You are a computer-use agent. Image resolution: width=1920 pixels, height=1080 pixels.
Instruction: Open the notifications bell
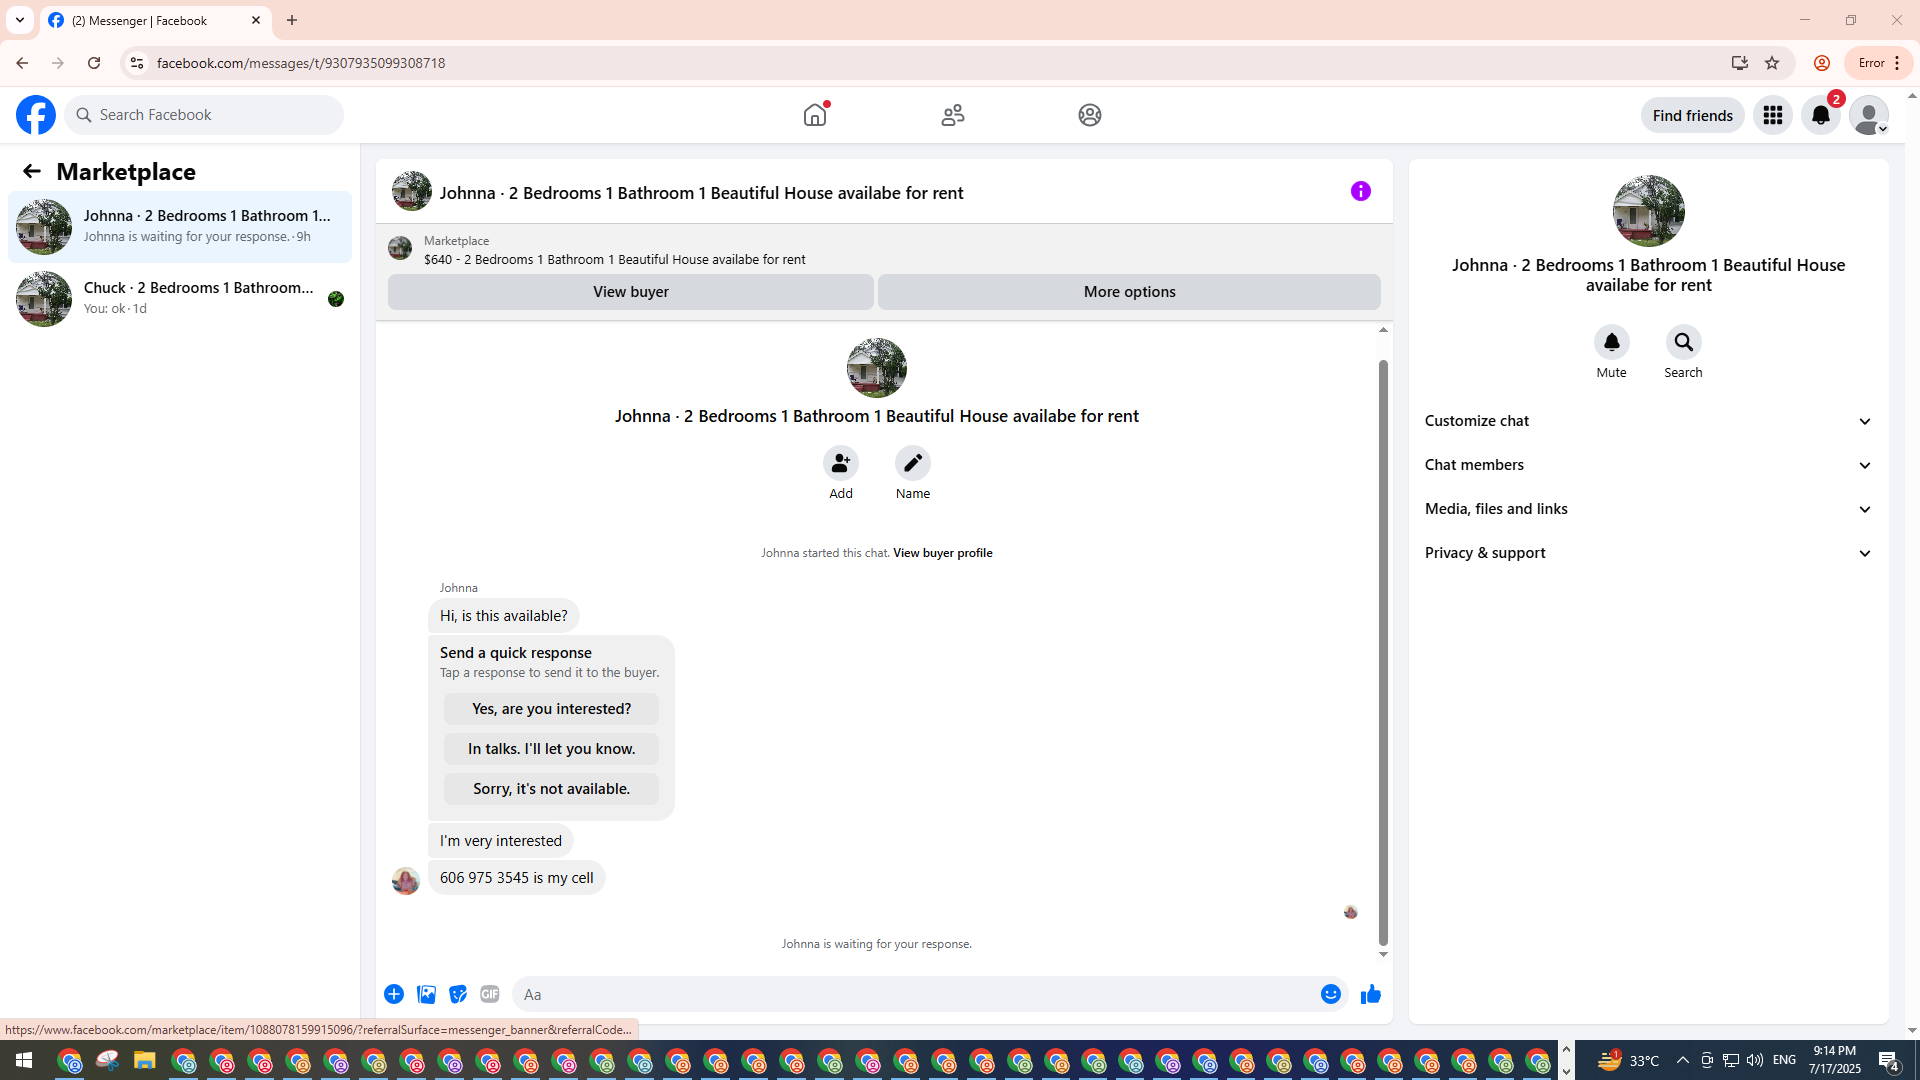coord(1821,115)
